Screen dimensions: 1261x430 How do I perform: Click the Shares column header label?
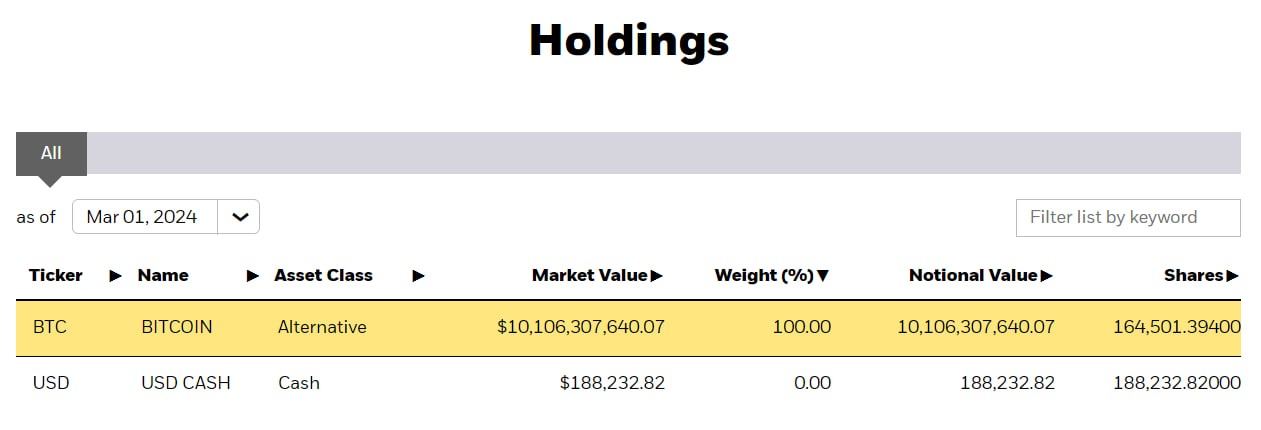(x=1194, y=276)
